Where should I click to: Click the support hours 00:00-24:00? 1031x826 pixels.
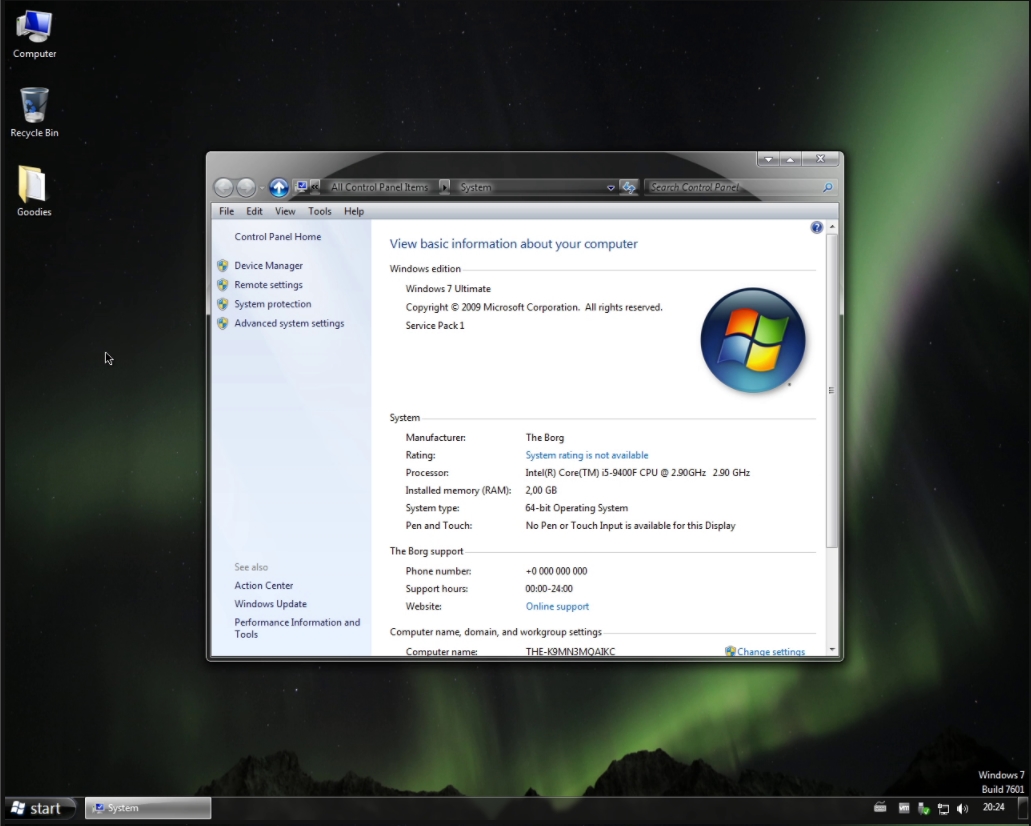pos(548,589)
